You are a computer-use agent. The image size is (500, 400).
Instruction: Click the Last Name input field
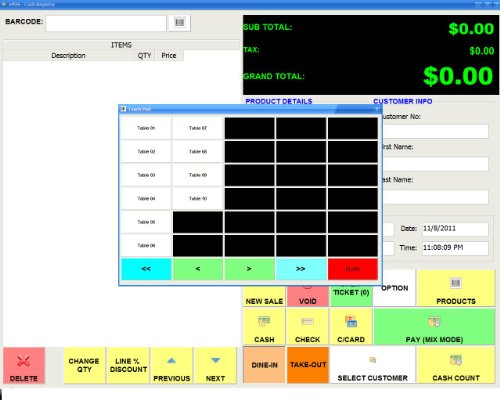tap(435, 197)
